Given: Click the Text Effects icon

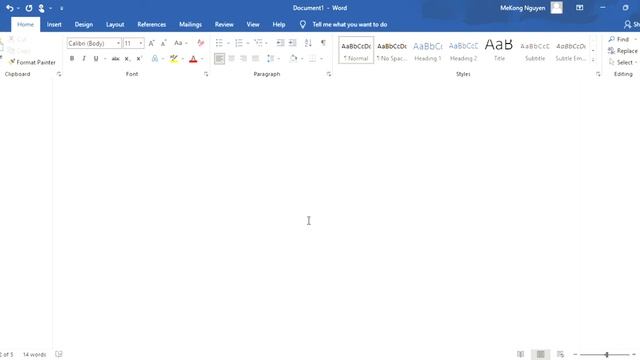Looking at the screenshot, I should click(155, 58).
